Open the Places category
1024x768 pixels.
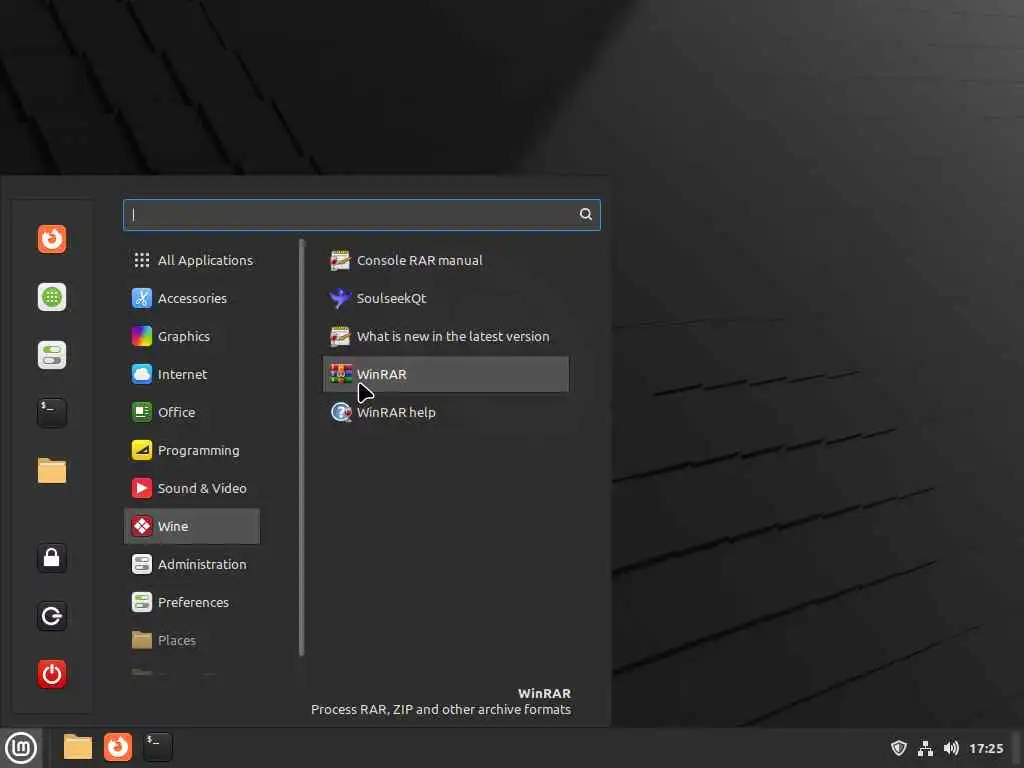[192, 640]
